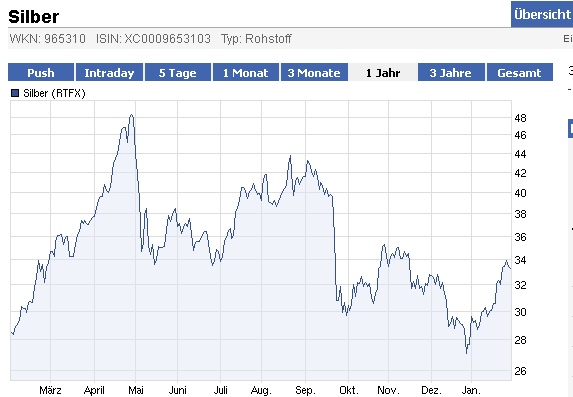Click the Typ: Rohstoff label
This screenshot has height=397, width=573.
tap(256, 39)
